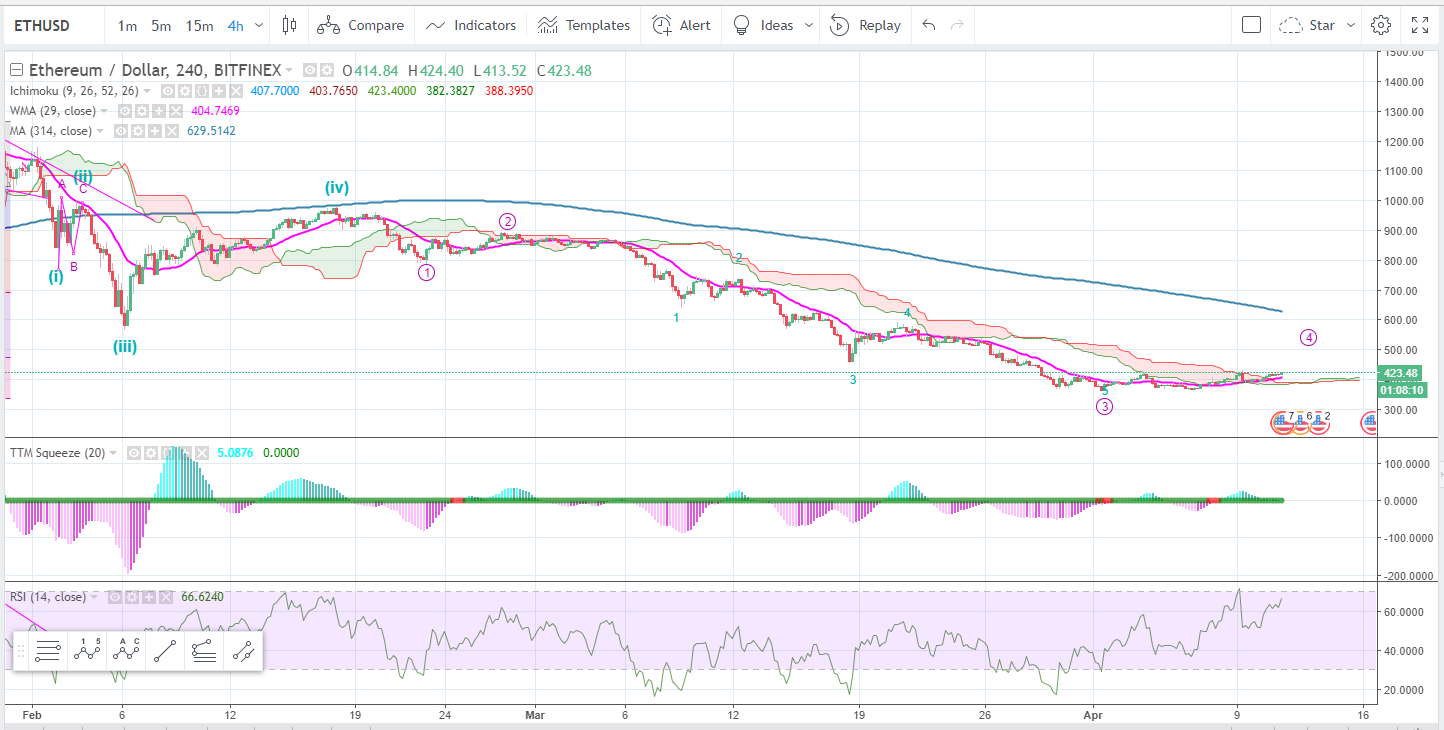Collapse the Ethereum / Dollar legend
This screenshot has height=730, width=1444.
click(x=16, y=71)
